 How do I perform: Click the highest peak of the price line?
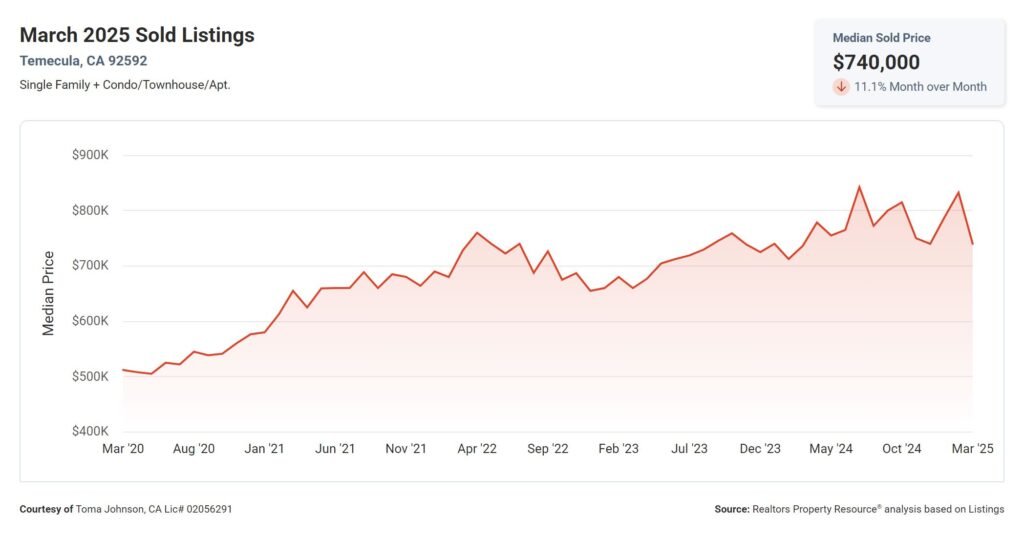(x=859, y=187)
